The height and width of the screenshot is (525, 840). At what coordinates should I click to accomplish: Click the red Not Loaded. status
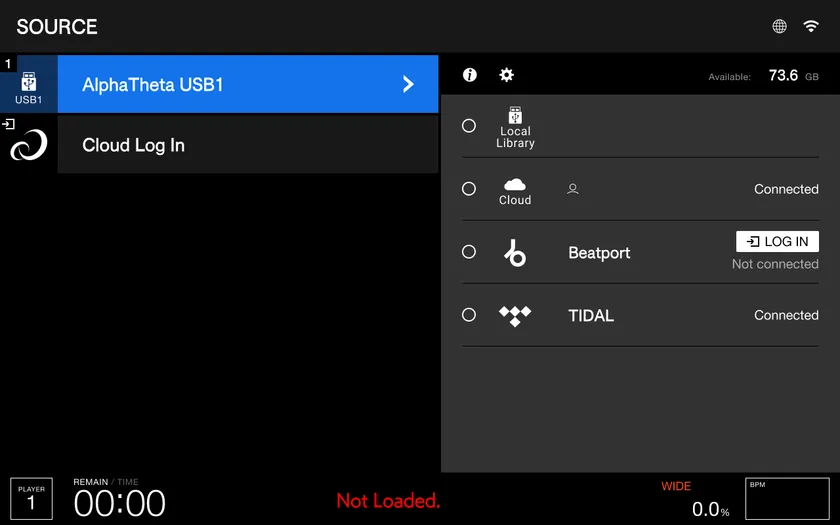(388, 501)
